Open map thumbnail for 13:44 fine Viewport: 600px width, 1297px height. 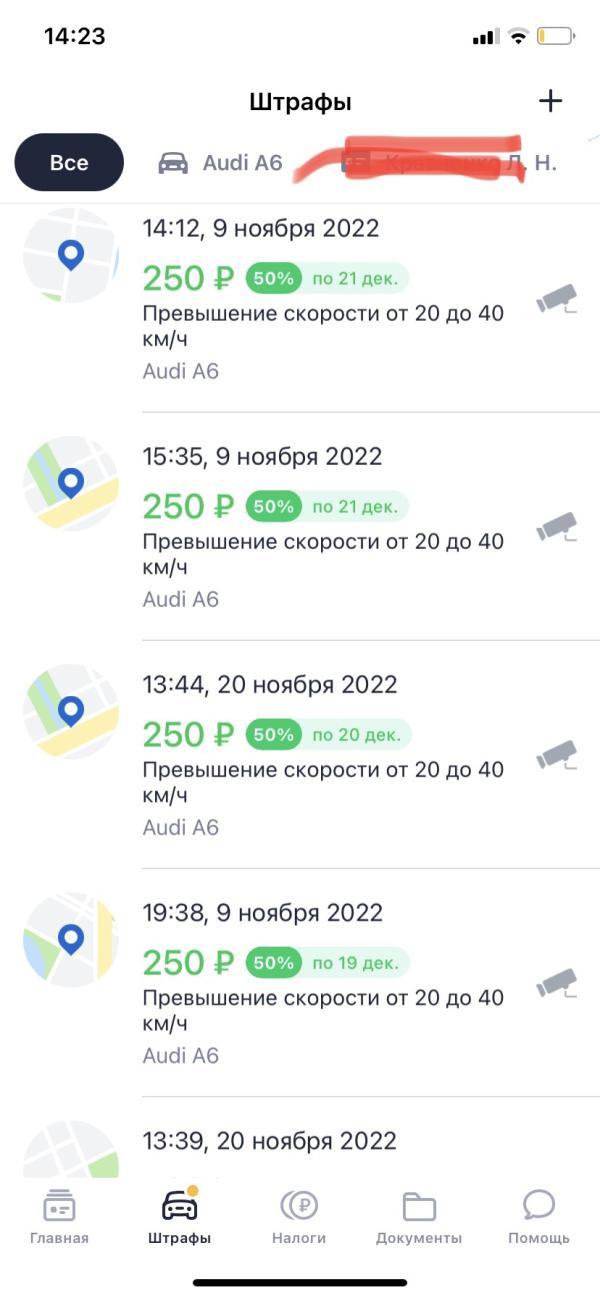(x=70, y=711)
